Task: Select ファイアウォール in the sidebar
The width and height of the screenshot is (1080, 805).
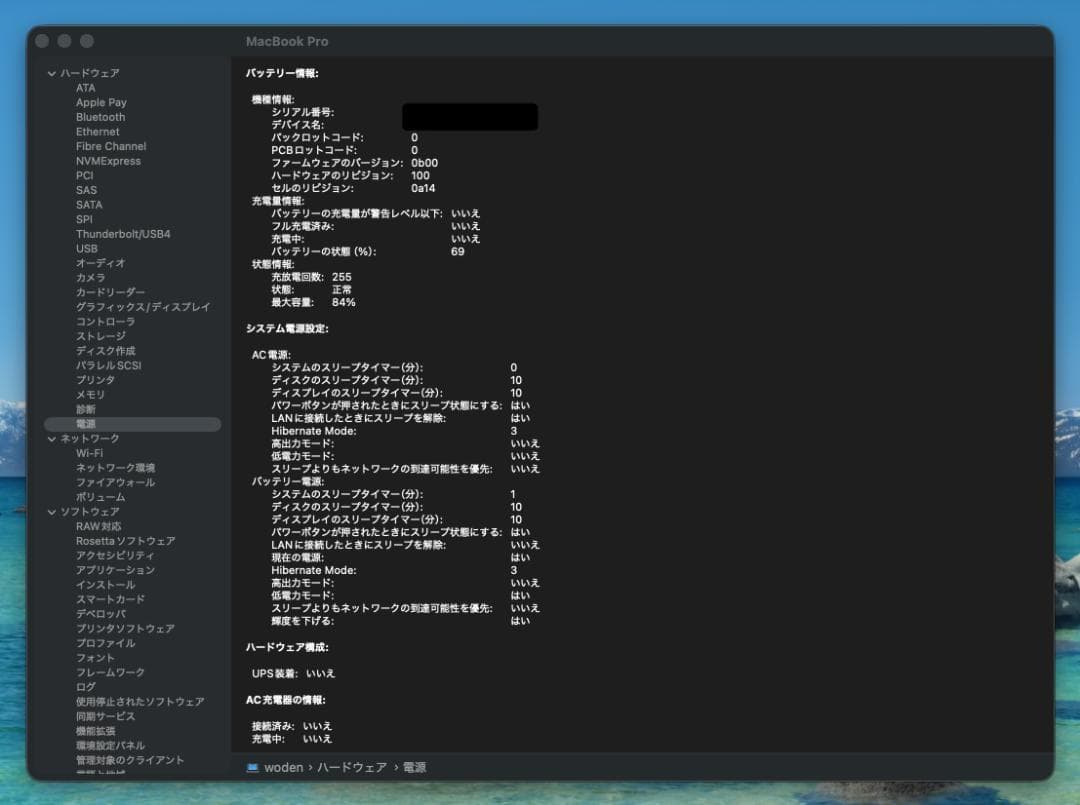Action: (115, 483)
